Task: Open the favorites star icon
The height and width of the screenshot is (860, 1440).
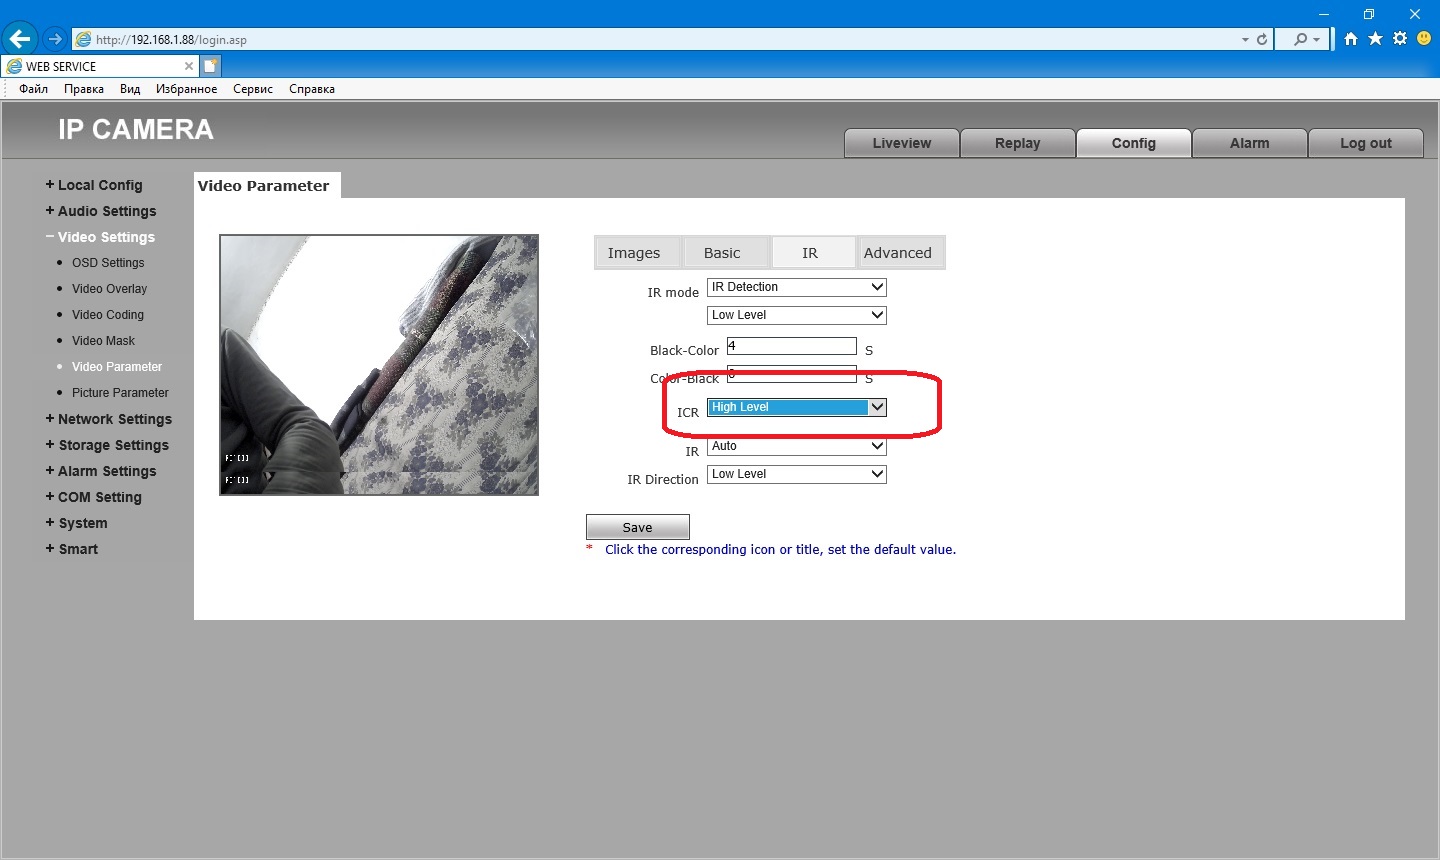Action: pyautogui.click(x=1375, y=39)
